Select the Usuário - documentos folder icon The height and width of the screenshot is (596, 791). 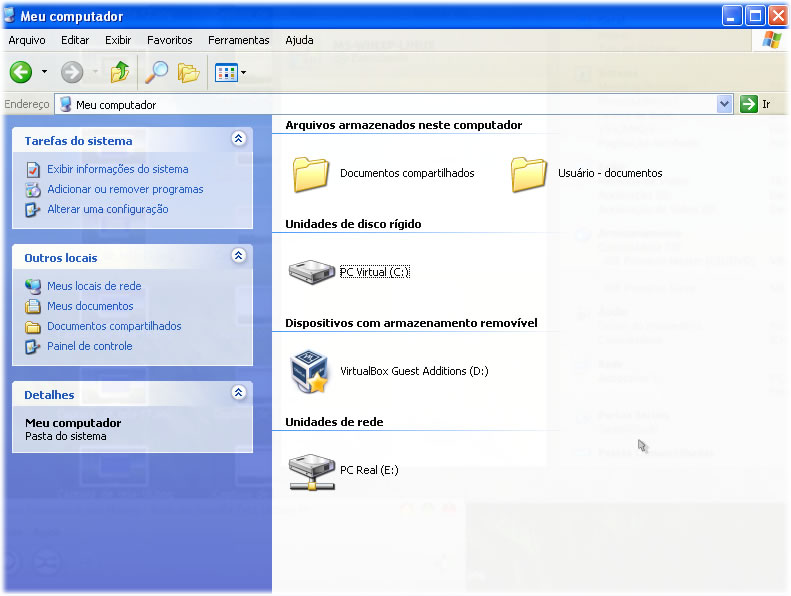(x=528, y=174)
